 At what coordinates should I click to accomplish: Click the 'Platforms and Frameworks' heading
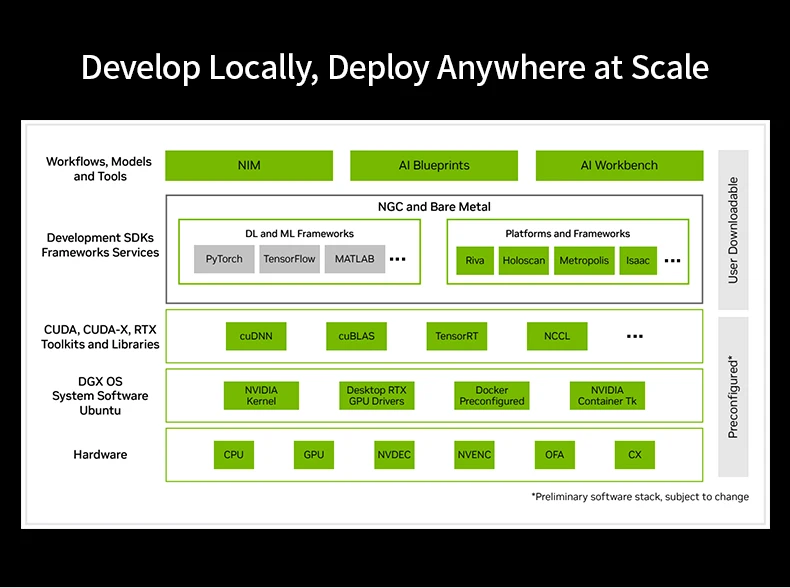tap(567, 234)
